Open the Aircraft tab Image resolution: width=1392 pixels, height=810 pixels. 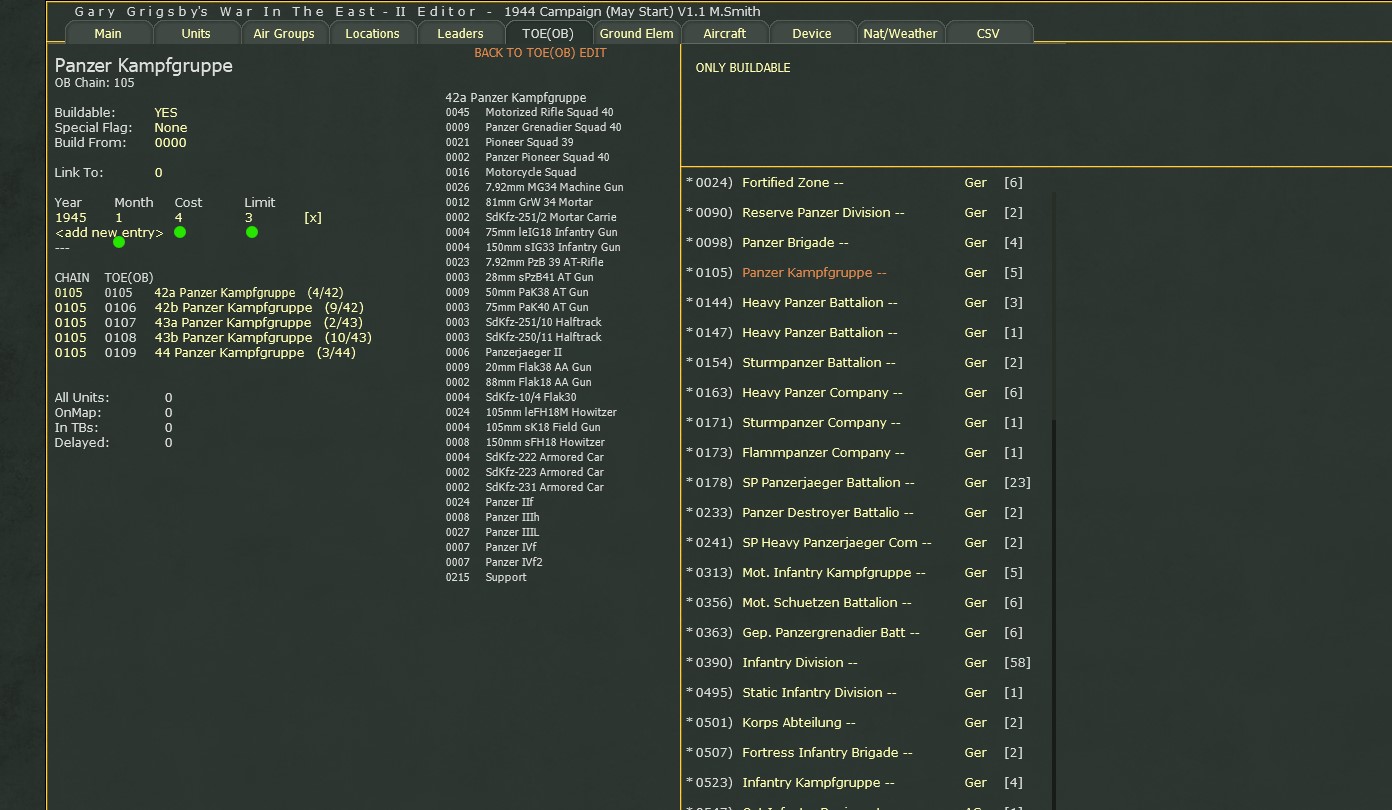click(x=724, y=32)
